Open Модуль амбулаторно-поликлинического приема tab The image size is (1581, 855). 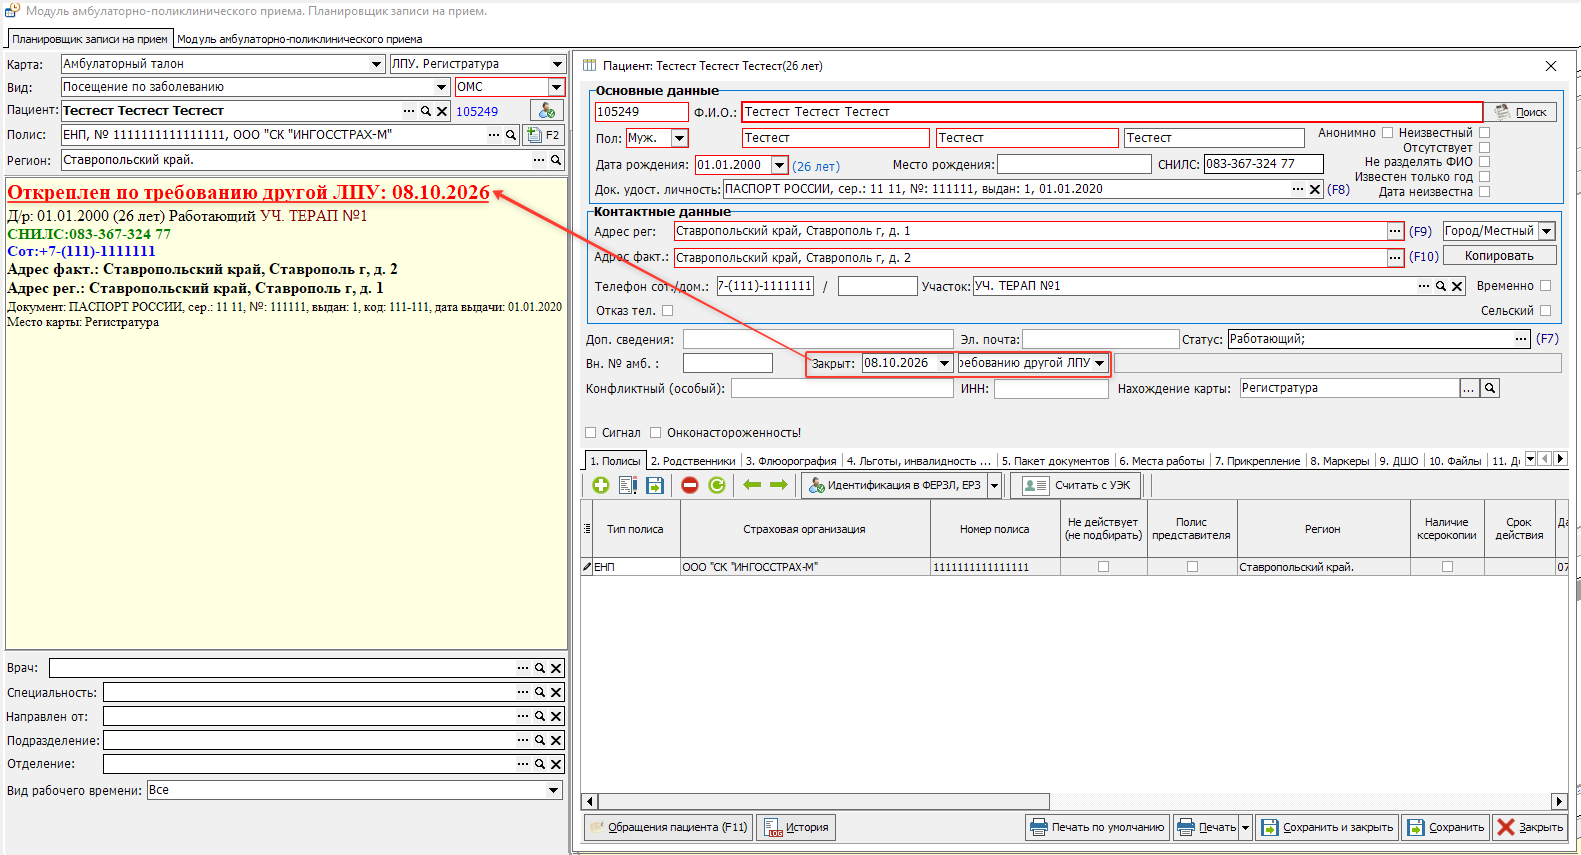299,39
